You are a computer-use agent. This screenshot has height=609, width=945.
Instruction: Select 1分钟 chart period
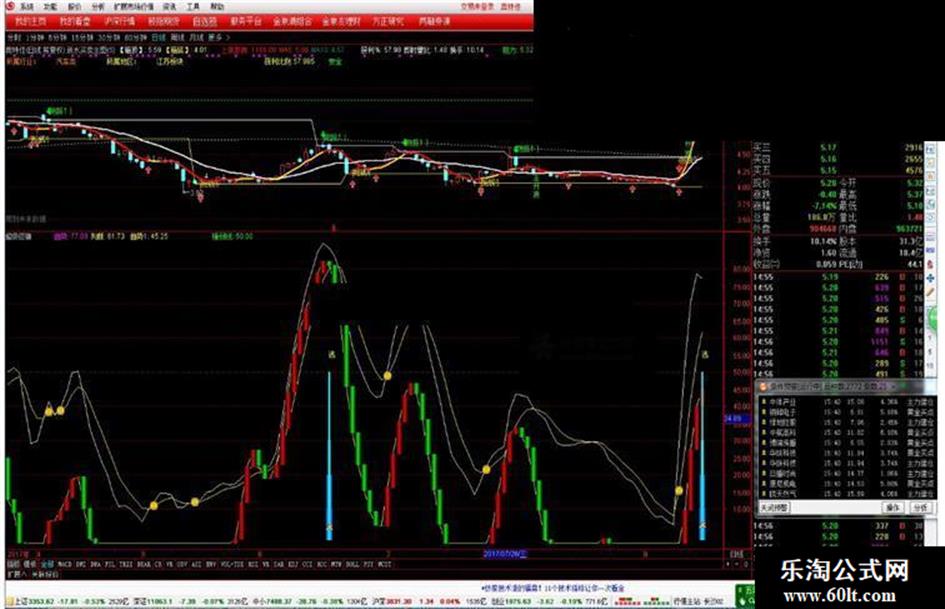pos(36,37)
